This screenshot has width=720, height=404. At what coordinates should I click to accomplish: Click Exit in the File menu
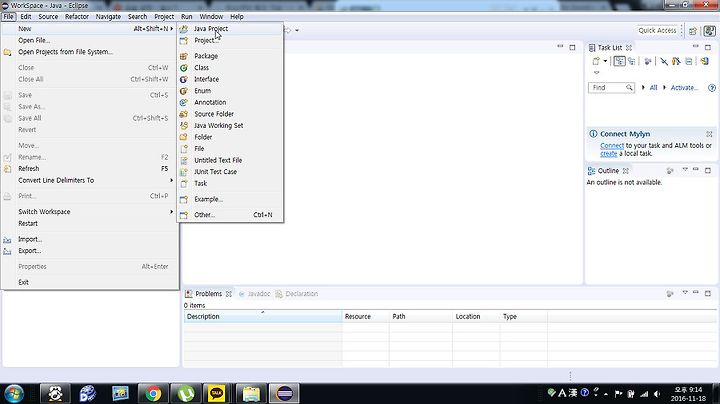pyautogui.click(x=90, y=282)
